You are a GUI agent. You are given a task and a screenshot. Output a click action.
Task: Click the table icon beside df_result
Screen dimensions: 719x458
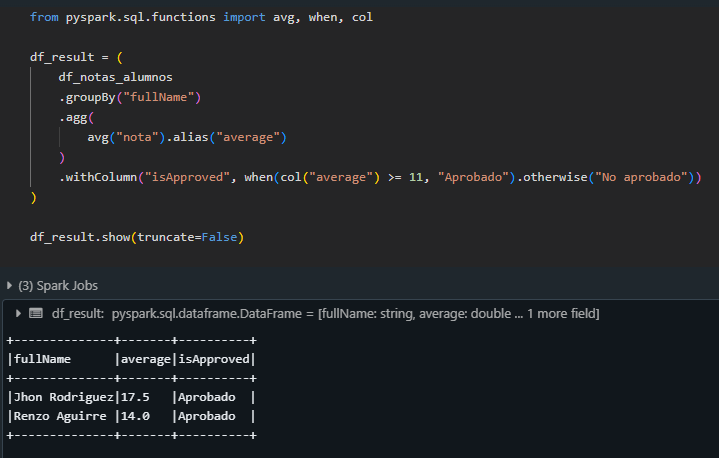(x=36, y=314)
